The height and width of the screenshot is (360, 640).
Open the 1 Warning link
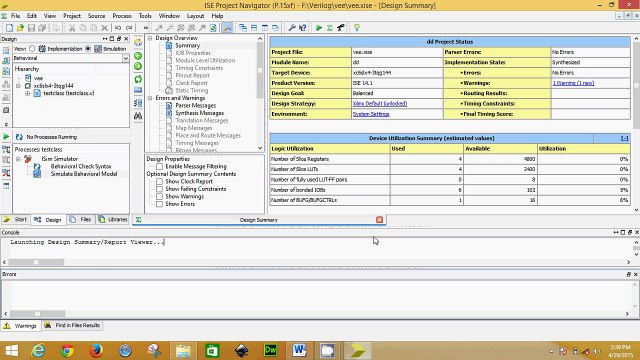(573, 83)
